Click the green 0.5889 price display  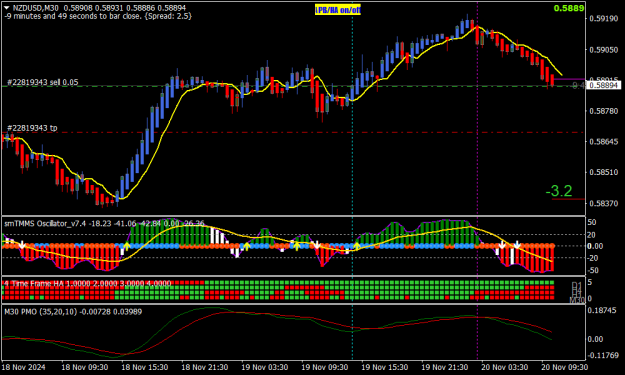569,8
